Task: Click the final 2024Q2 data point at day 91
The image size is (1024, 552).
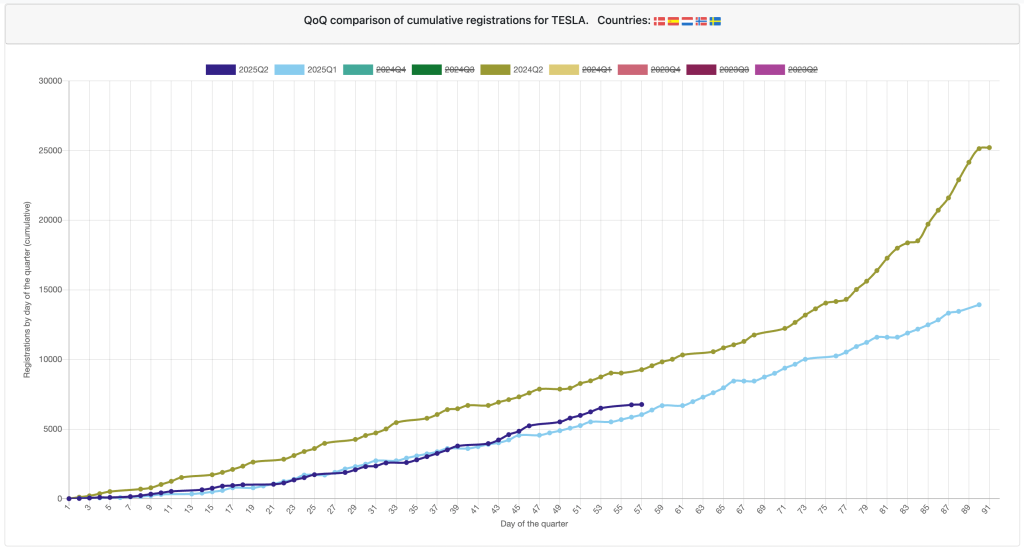Action: 989,148
